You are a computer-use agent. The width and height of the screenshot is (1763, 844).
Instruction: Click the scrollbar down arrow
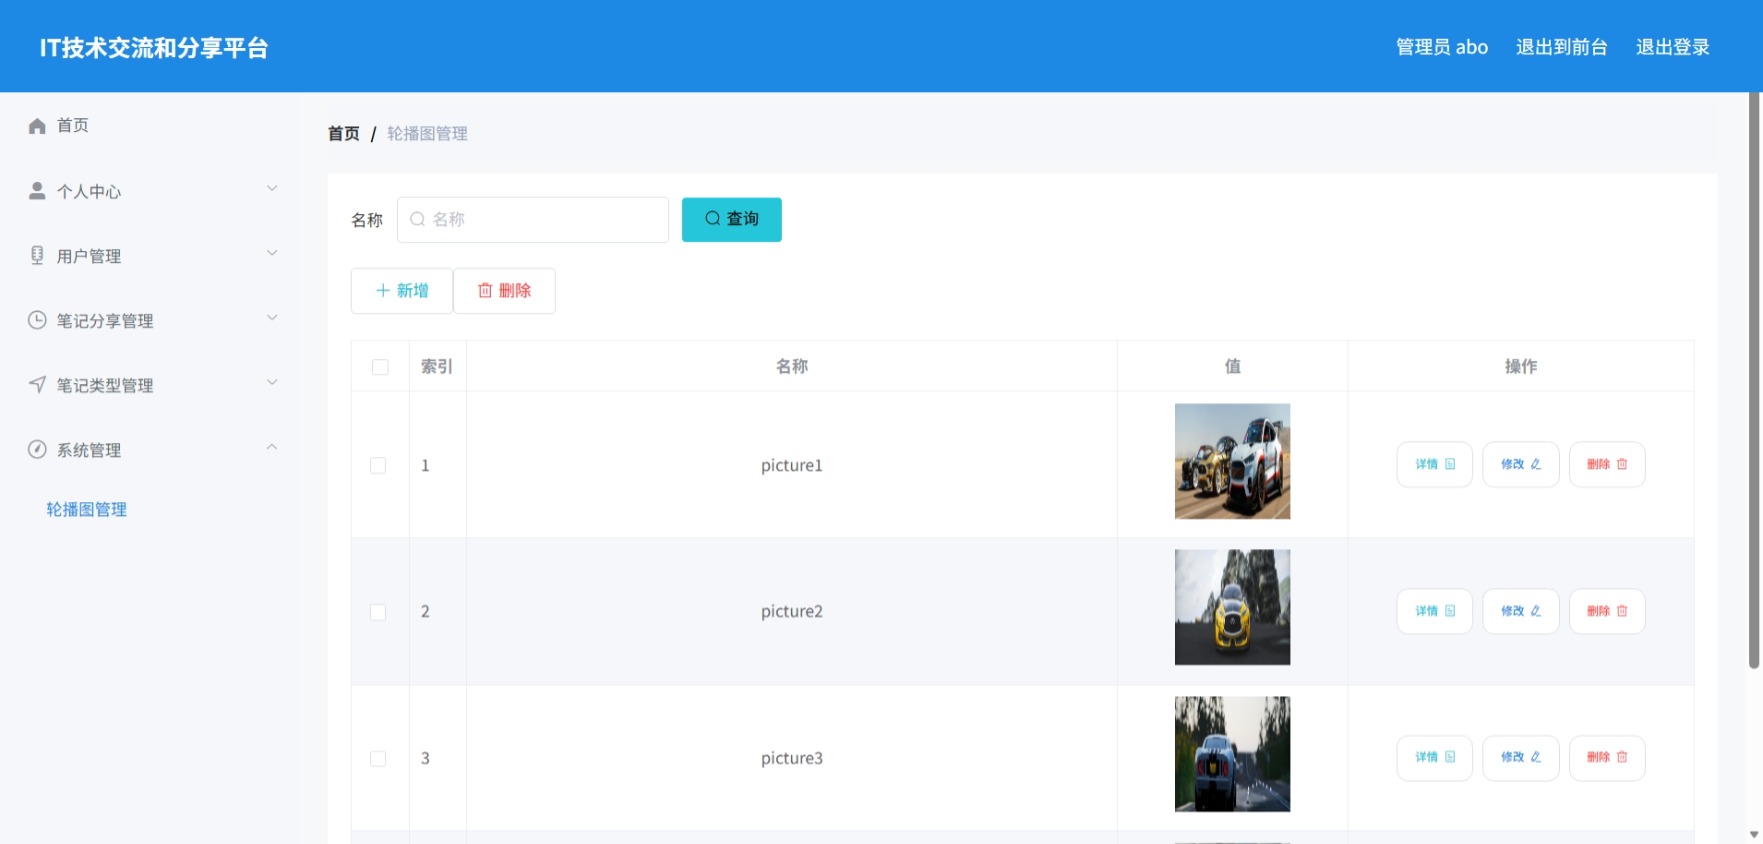click(1754, 834)
